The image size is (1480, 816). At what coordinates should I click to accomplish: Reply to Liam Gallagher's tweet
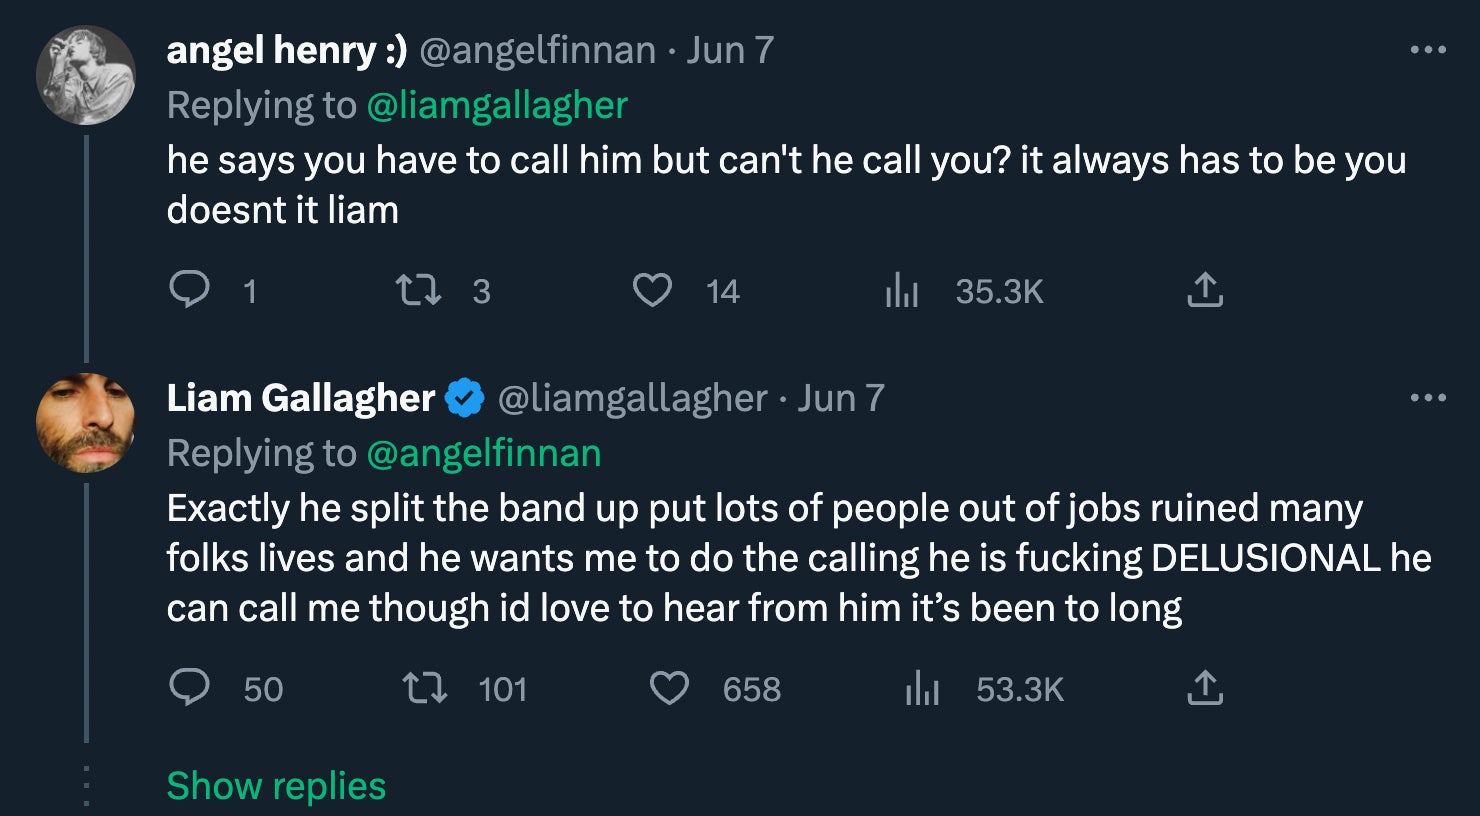tap(189, 688)
